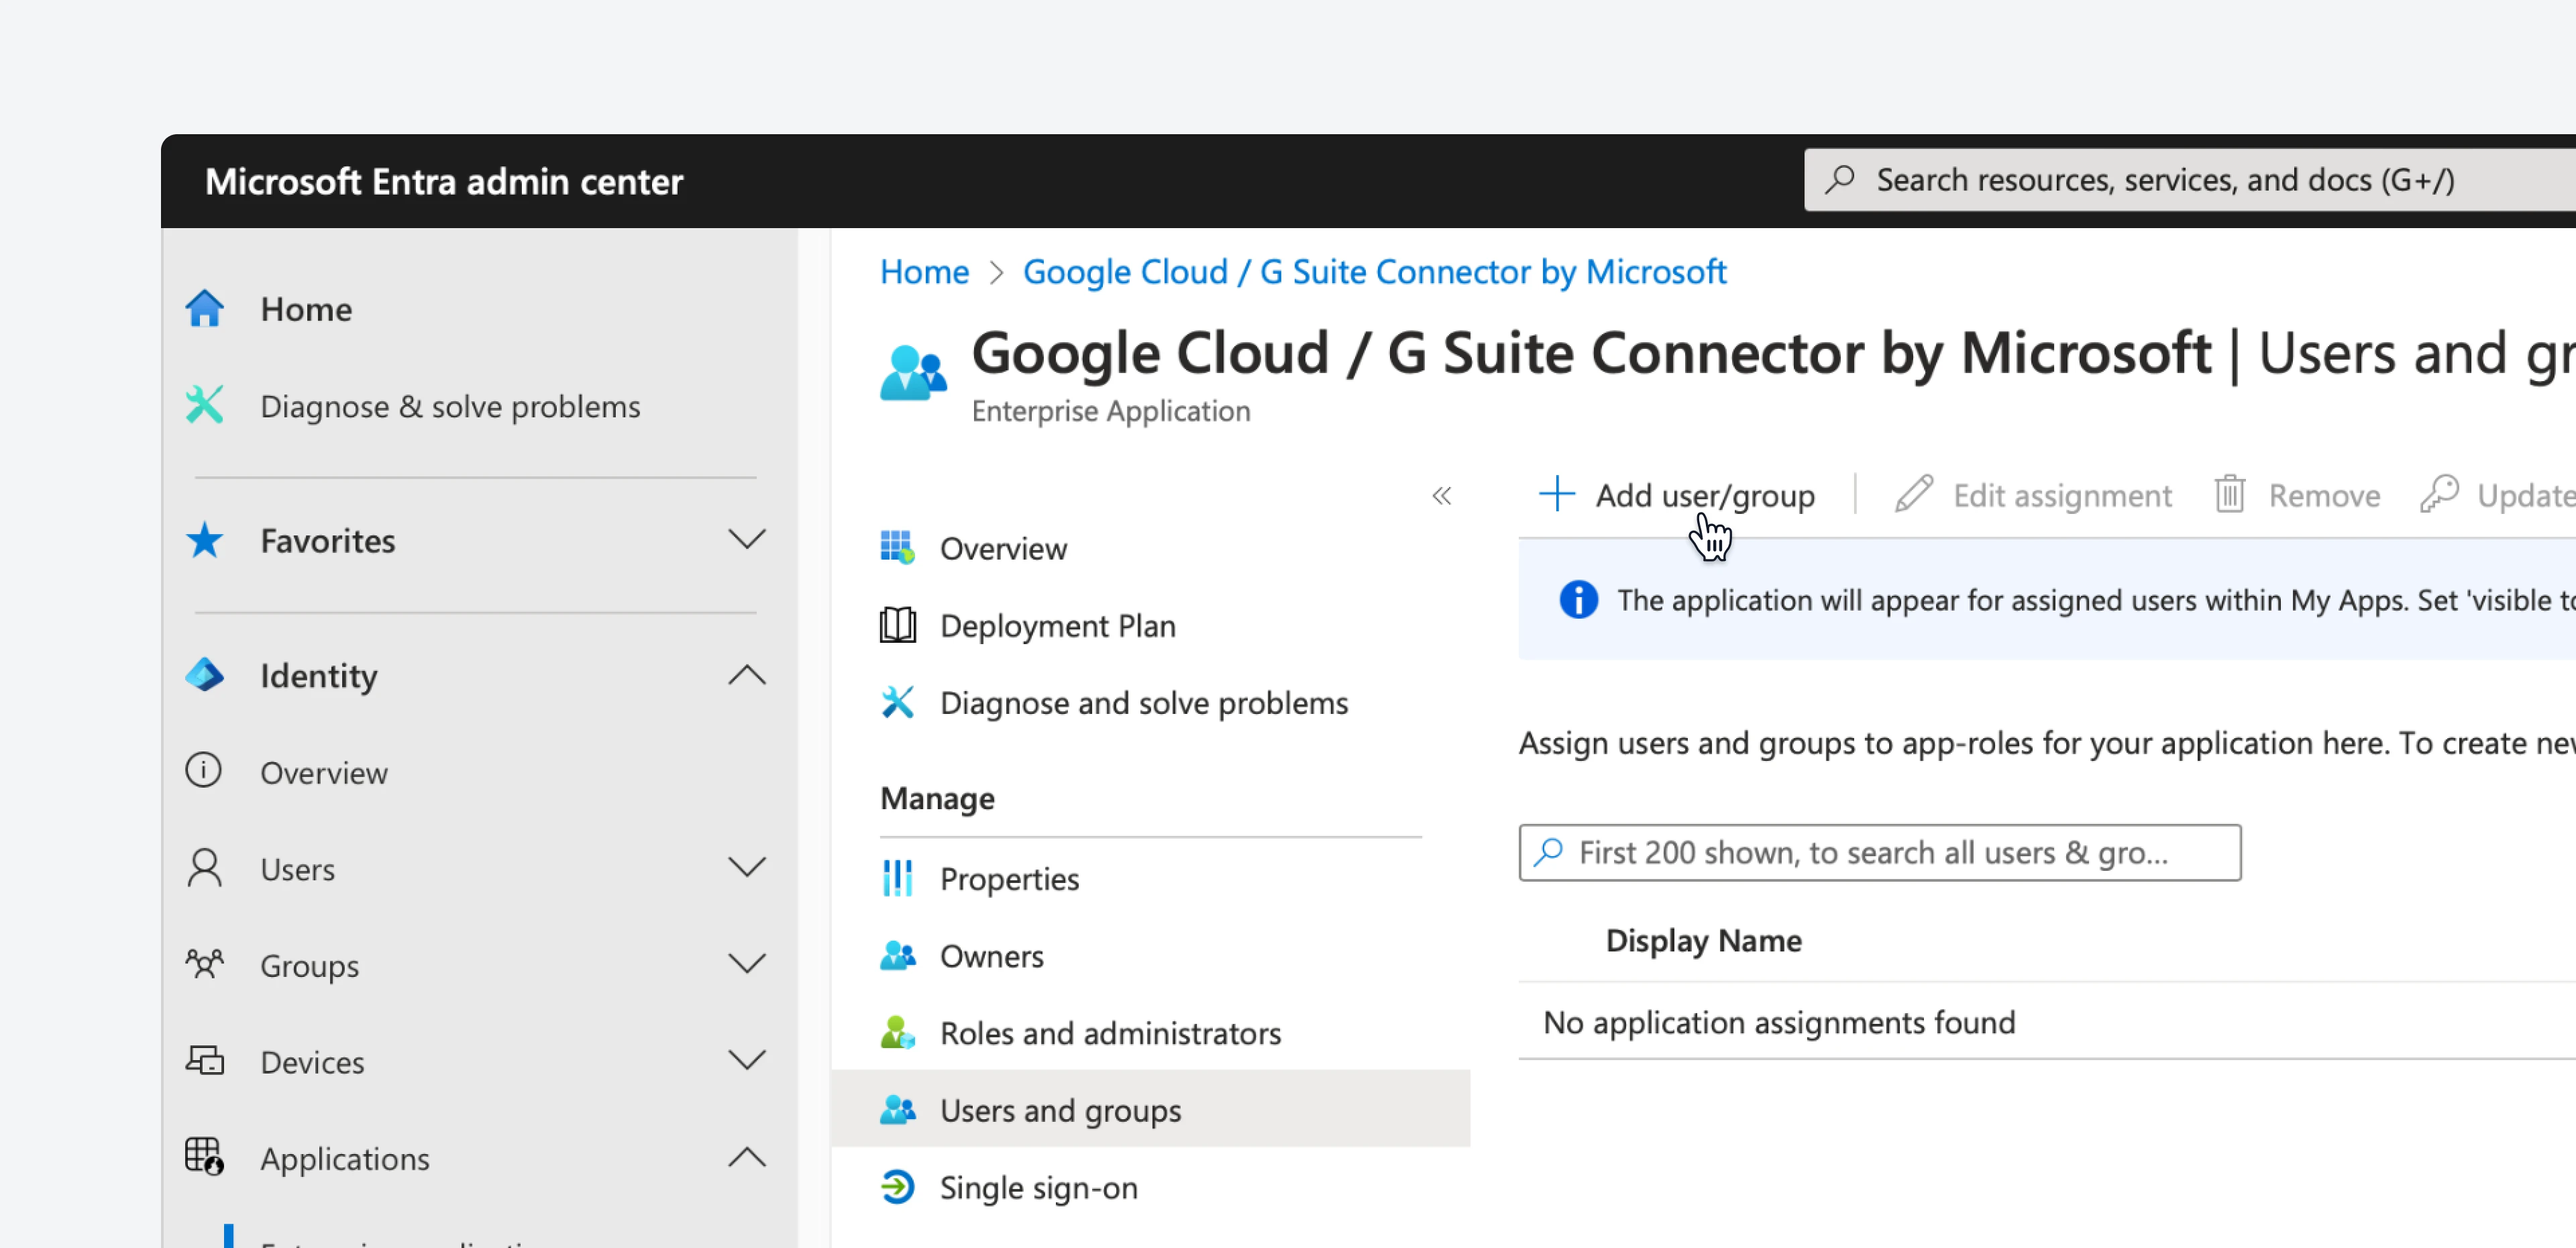Screen dimensions: 2576x1248
Task: Click the Identity Overview info icon
Action: [x=204, y=771]
